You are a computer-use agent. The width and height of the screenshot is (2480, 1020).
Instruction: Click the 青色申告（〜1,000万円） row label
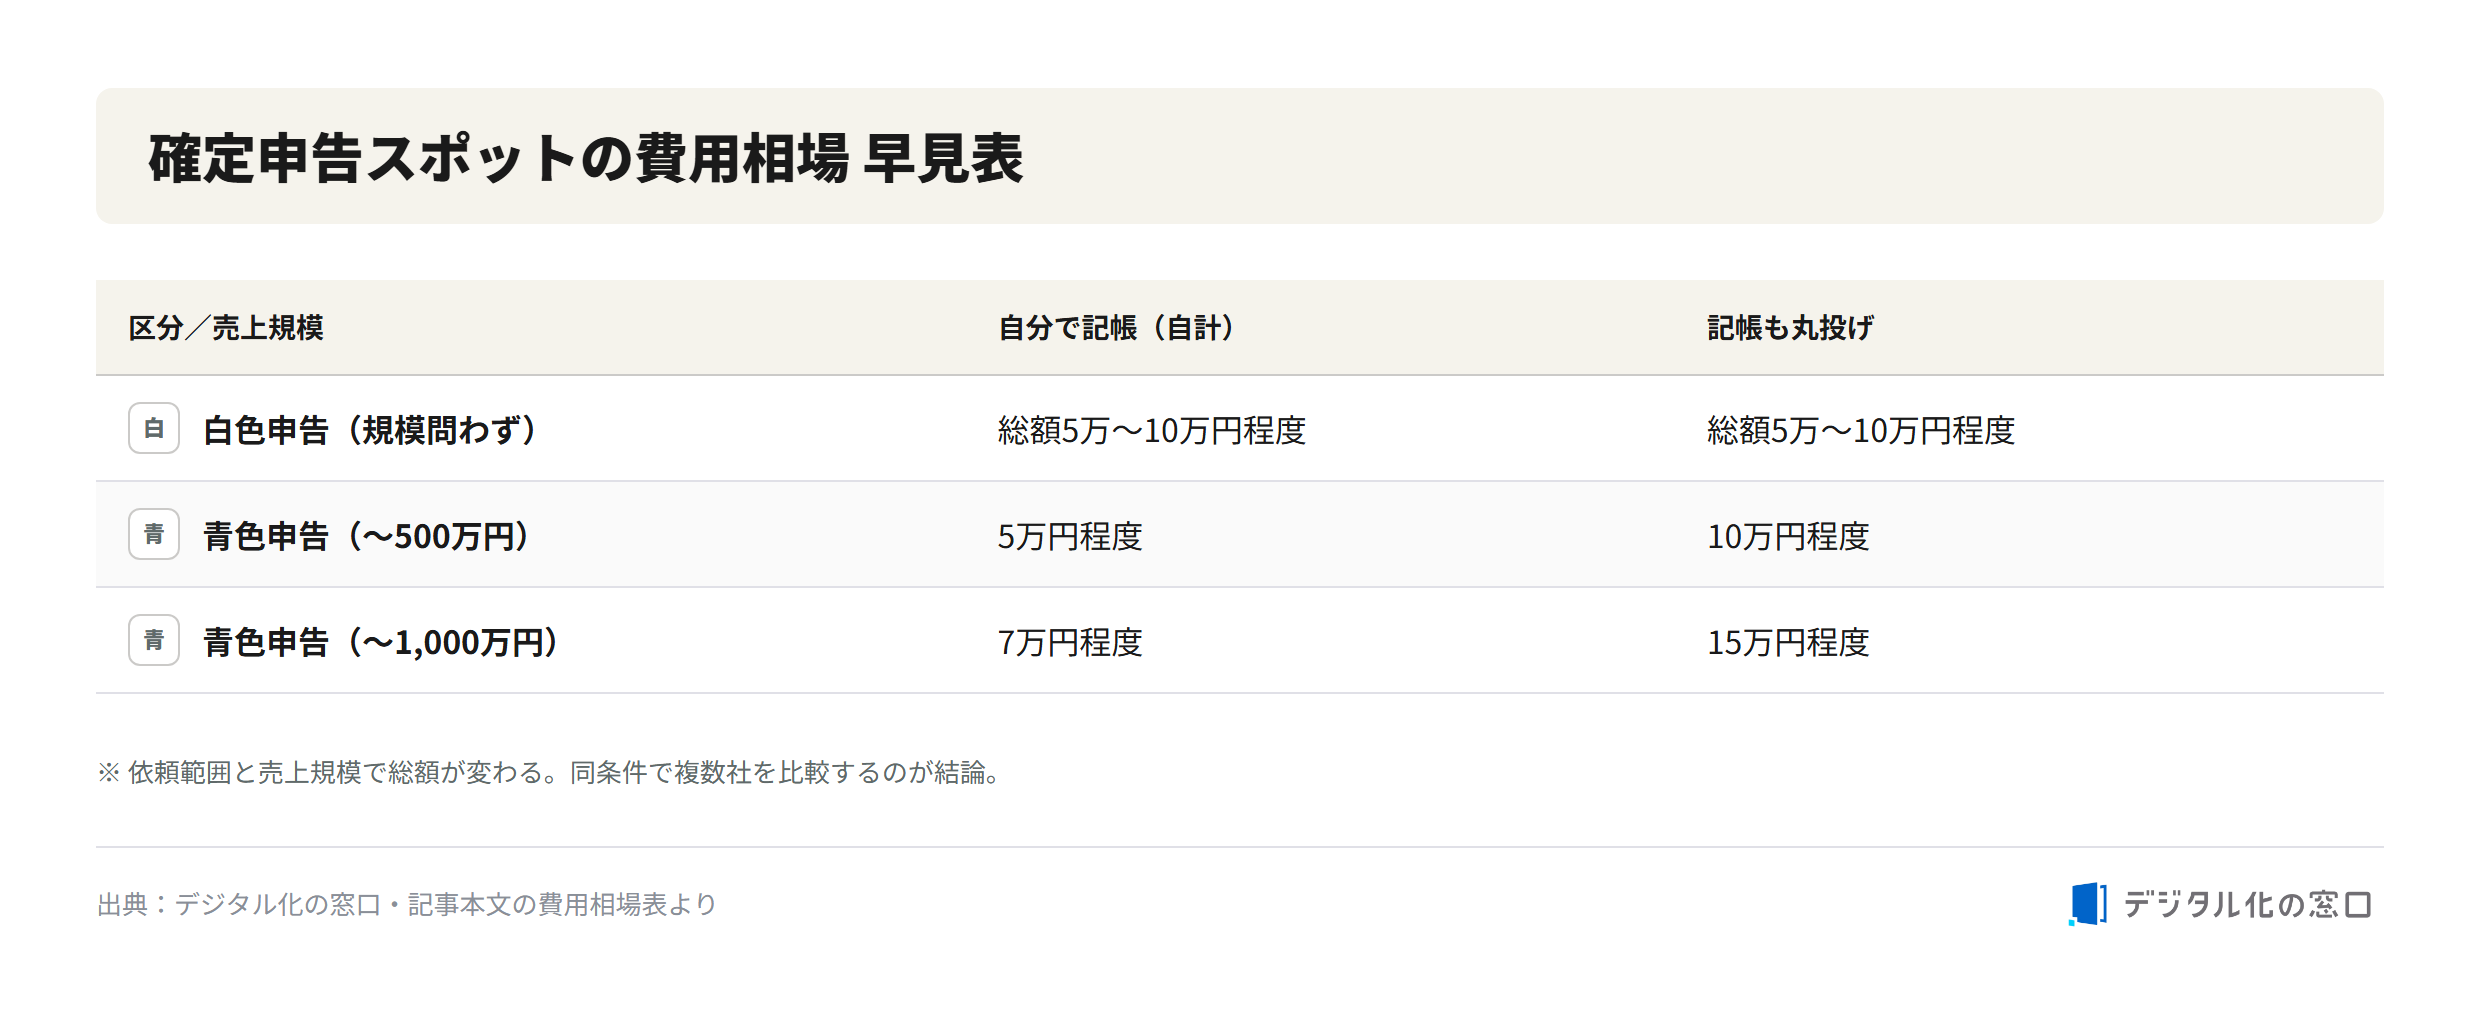[381, 642]
